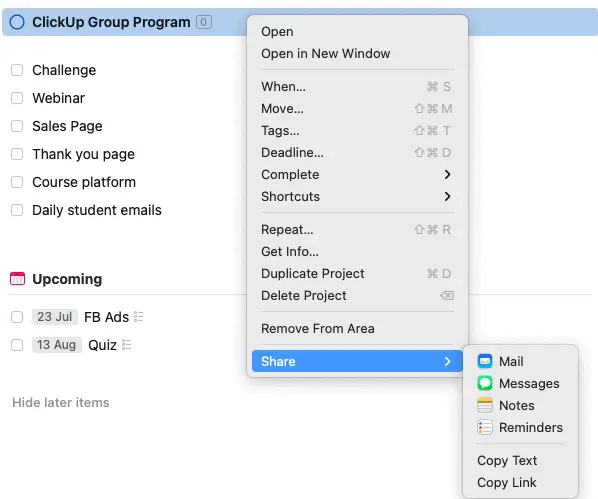Viewport: 598px width, 499px height.
Task: Click the checklist icon beside Quiz
Action: coord(126,345)
